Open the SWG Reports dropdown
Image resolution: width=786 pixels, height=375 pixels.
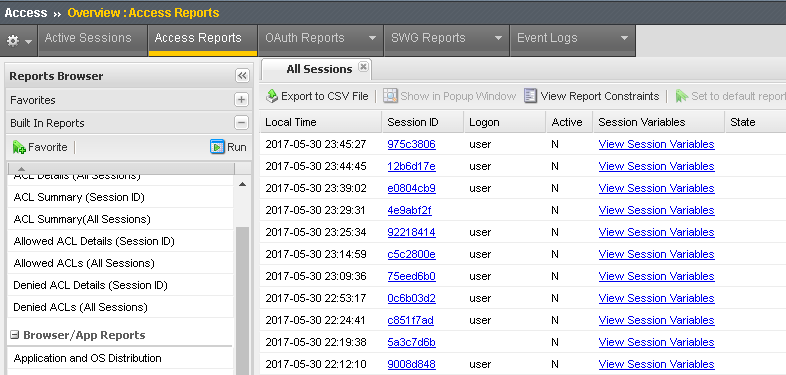tap(498, 38)
